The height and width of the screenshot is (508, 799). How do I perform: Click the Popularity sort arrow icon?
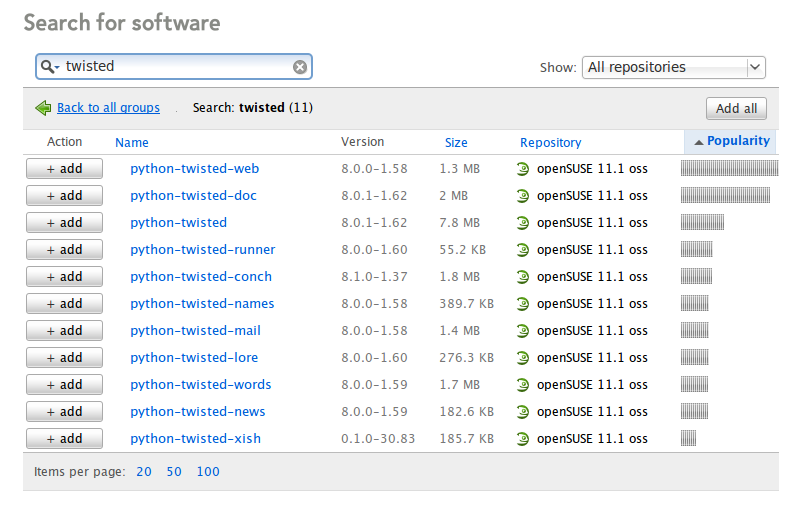tap(699, 142)
